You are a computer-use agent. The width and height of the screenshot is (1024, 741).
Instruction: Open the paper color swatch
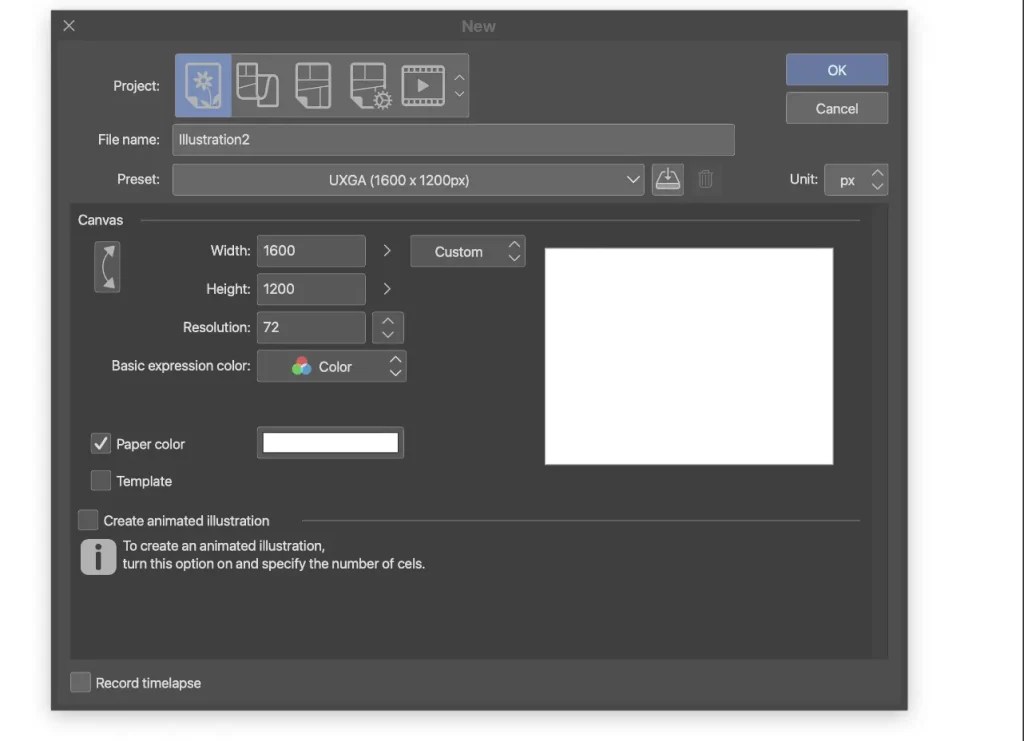[330, 442]
